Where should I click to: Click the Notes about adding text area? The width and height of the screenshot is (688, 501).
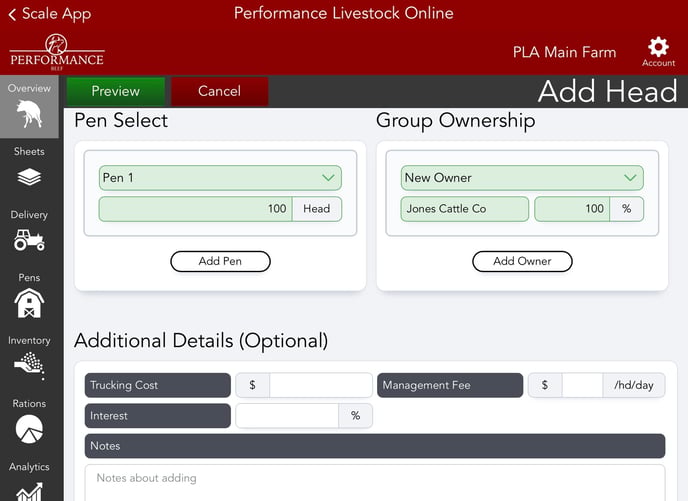pyautogui.click(x=374, y=481)
